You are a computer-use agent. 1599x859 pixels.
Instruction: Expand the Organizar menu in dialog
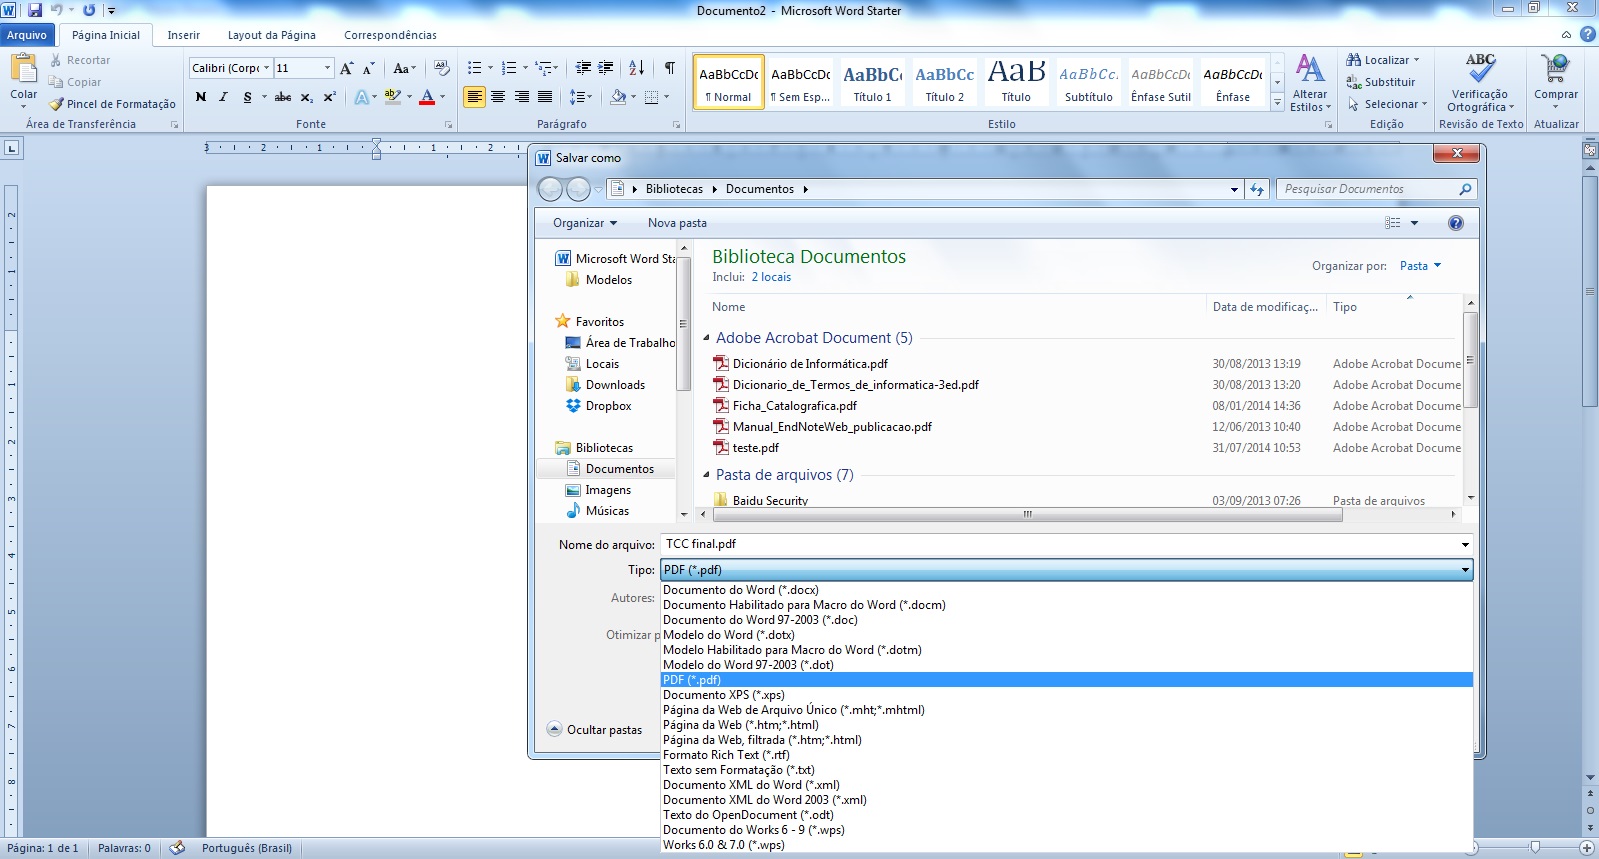pyautogui.click(x=585, y=223)
